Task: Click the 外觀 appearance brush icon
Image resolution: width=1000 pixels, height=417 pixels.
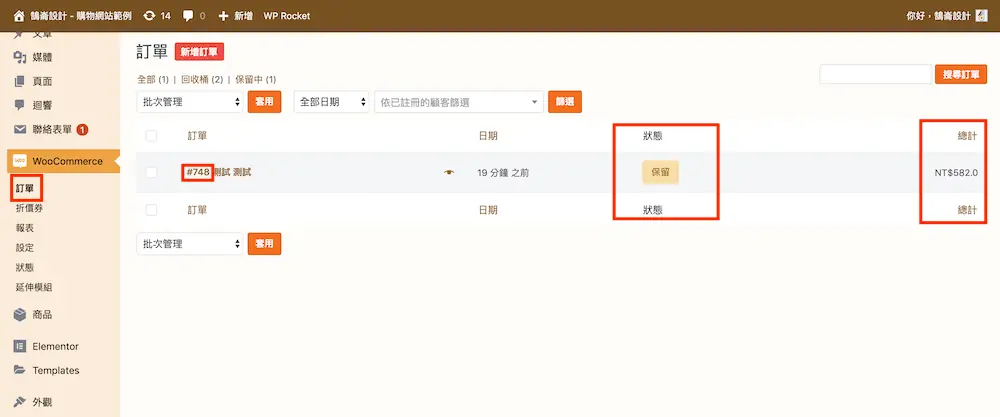Action: (20, 402)
